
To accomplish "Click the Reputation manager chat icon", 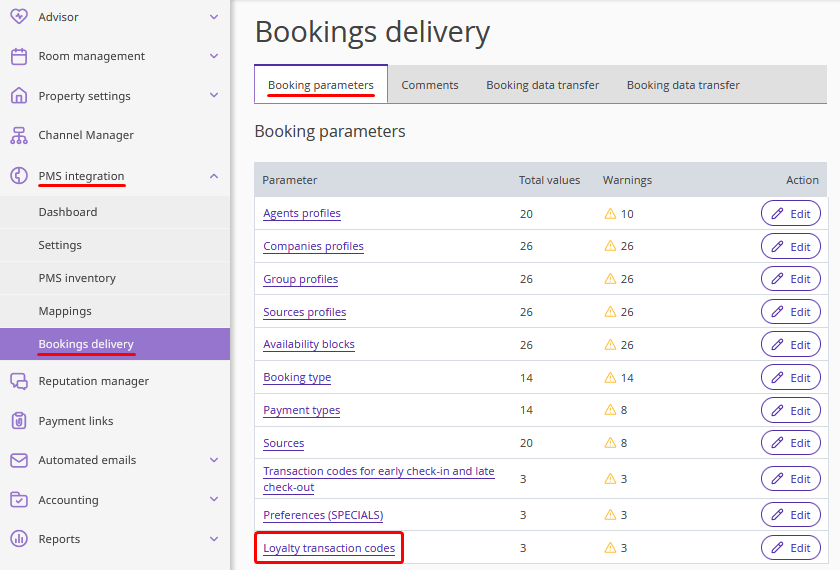I will pyautogui.click(x=19, y=381).
